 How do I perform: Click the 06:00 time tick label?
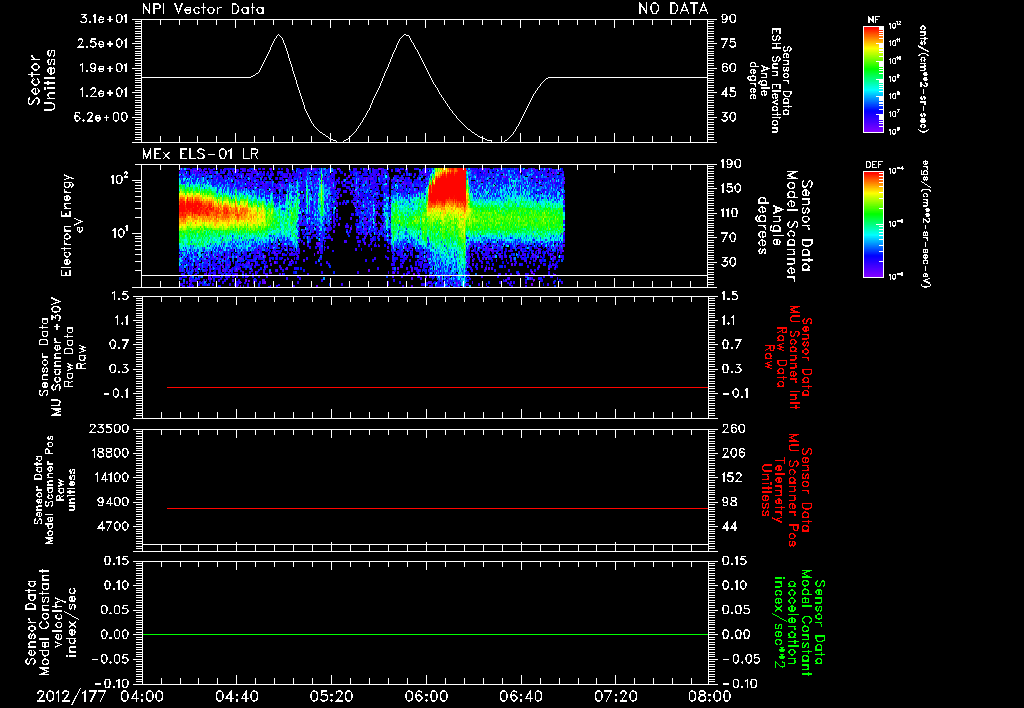(426, 696)
